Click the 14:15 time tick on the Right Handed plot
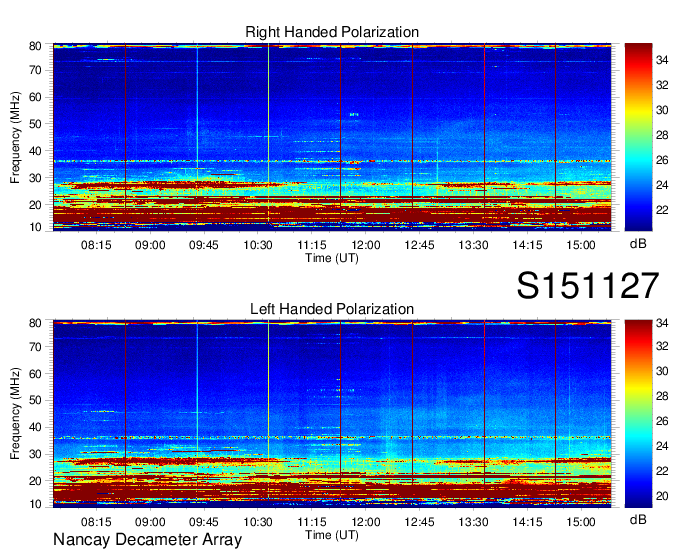680x552 pixels. 527,245
